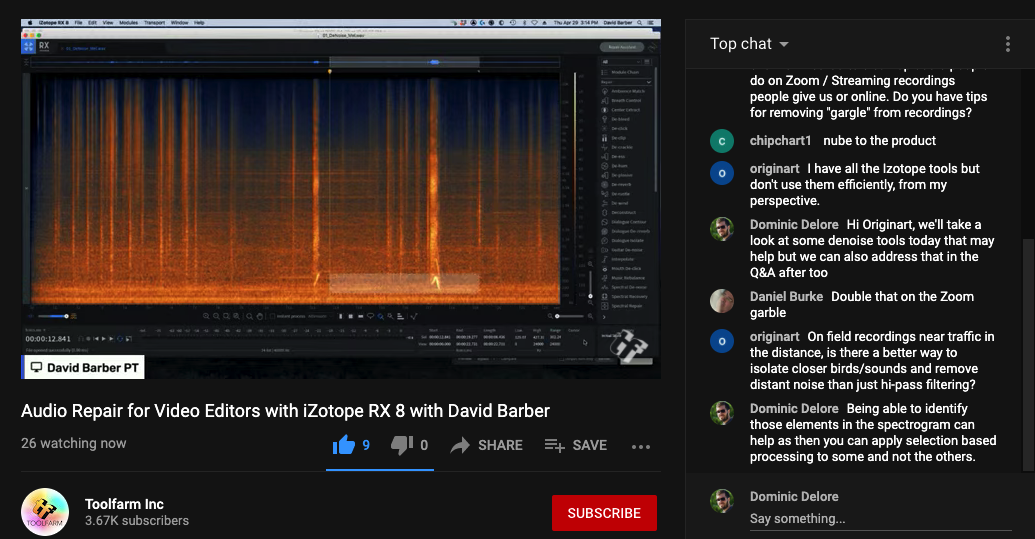
Task: Open Help menu in RX video
Action: (199, 22)
